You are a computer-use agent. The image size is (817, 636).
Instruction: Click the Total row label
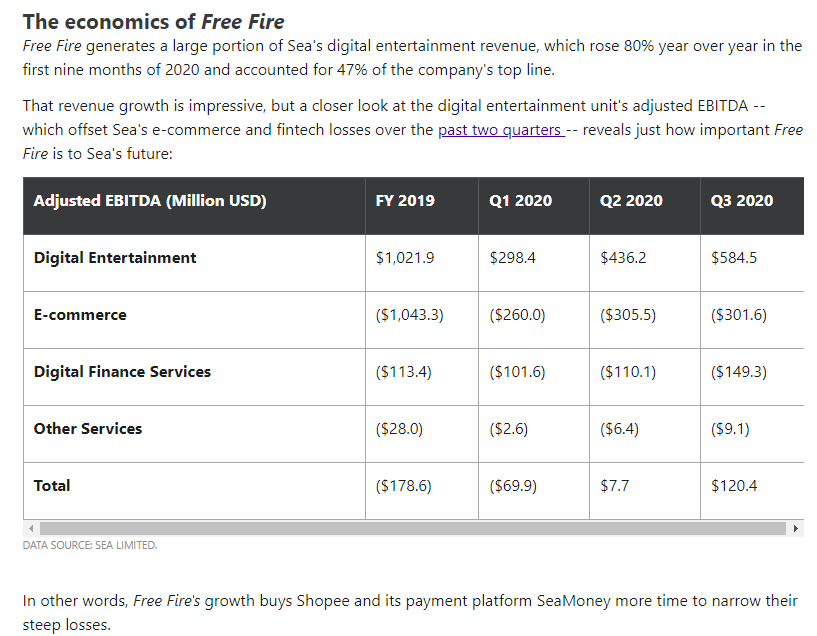(x=52, y=485)
